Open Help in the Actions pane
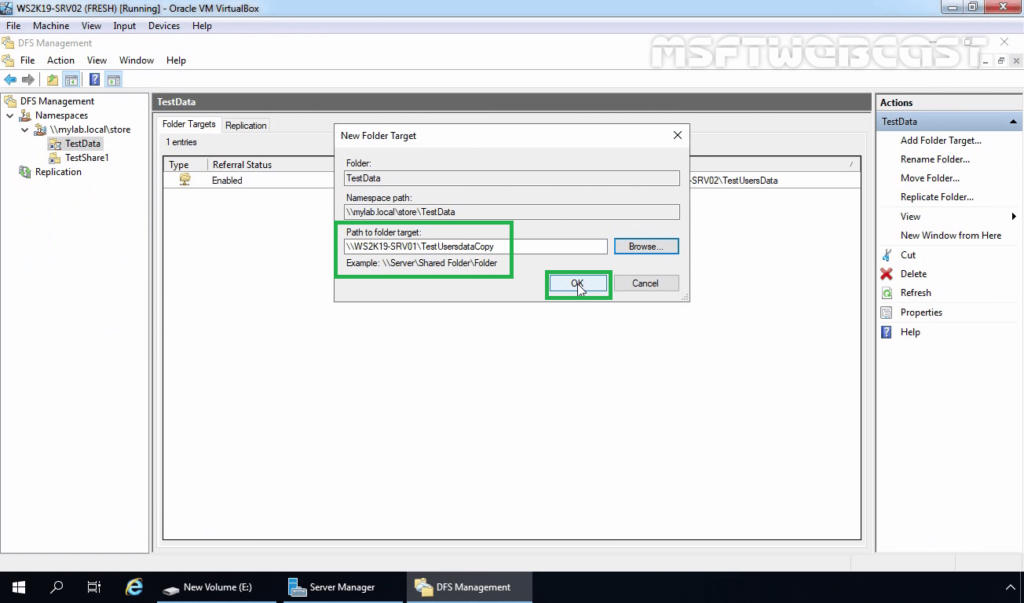The height and width of the screenshot is (603, 1024). (x=910, y=332)
